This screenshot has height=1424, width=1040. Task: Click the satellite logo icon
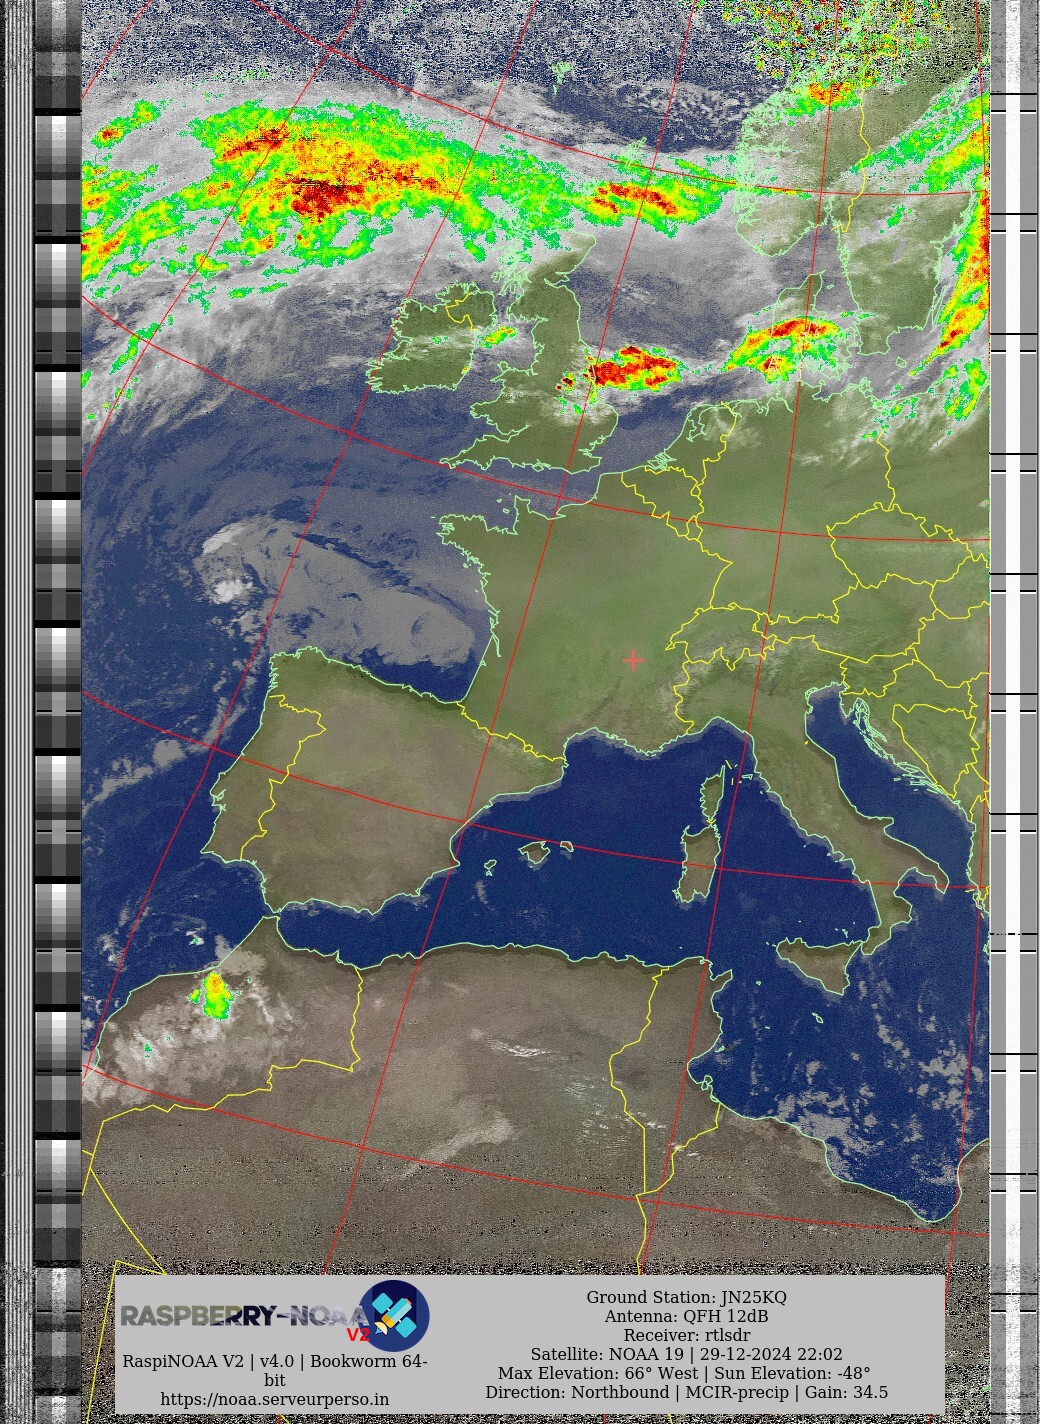pyautogui.click(x=394, y=1315)
